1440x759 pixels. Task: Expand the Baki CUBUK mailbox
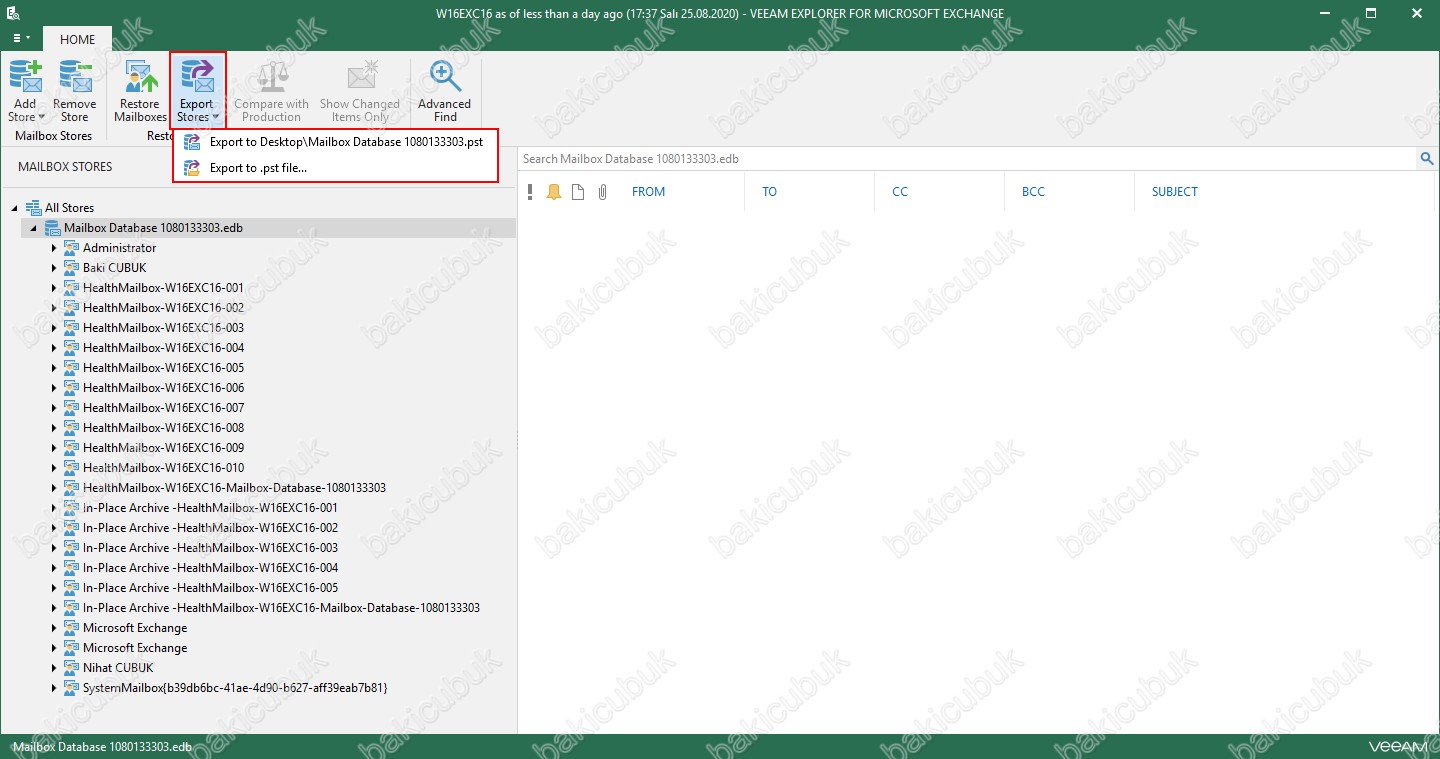(x=54, y=268)
